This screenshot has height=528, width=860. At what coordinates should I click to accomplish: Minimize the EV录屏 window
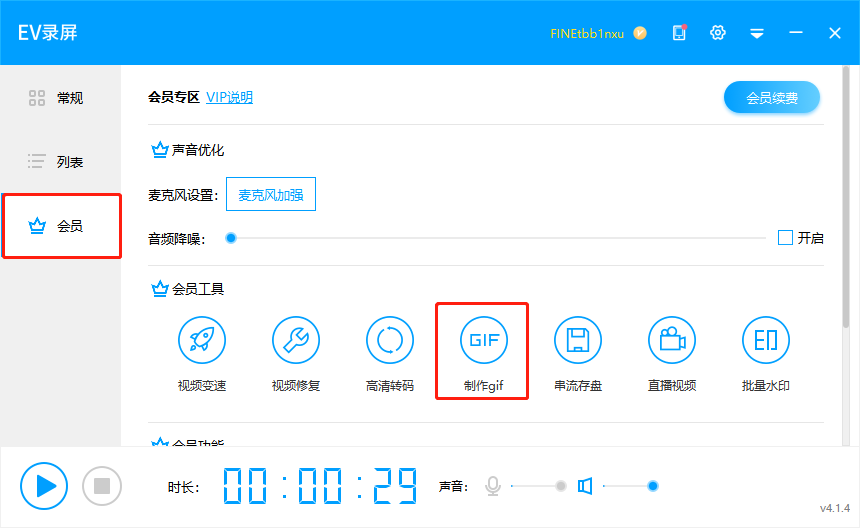(x=796, y=33)
